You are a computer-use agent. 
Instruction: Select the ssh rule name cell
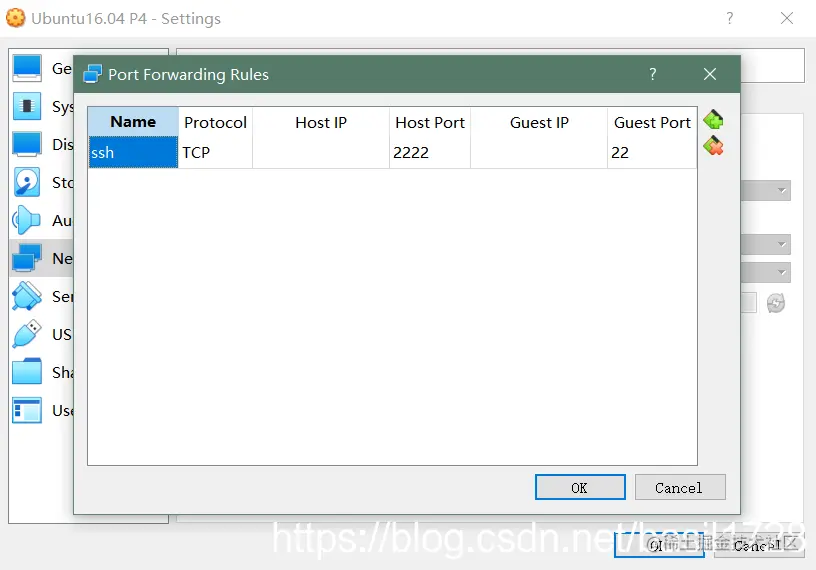tap(133, 153)
